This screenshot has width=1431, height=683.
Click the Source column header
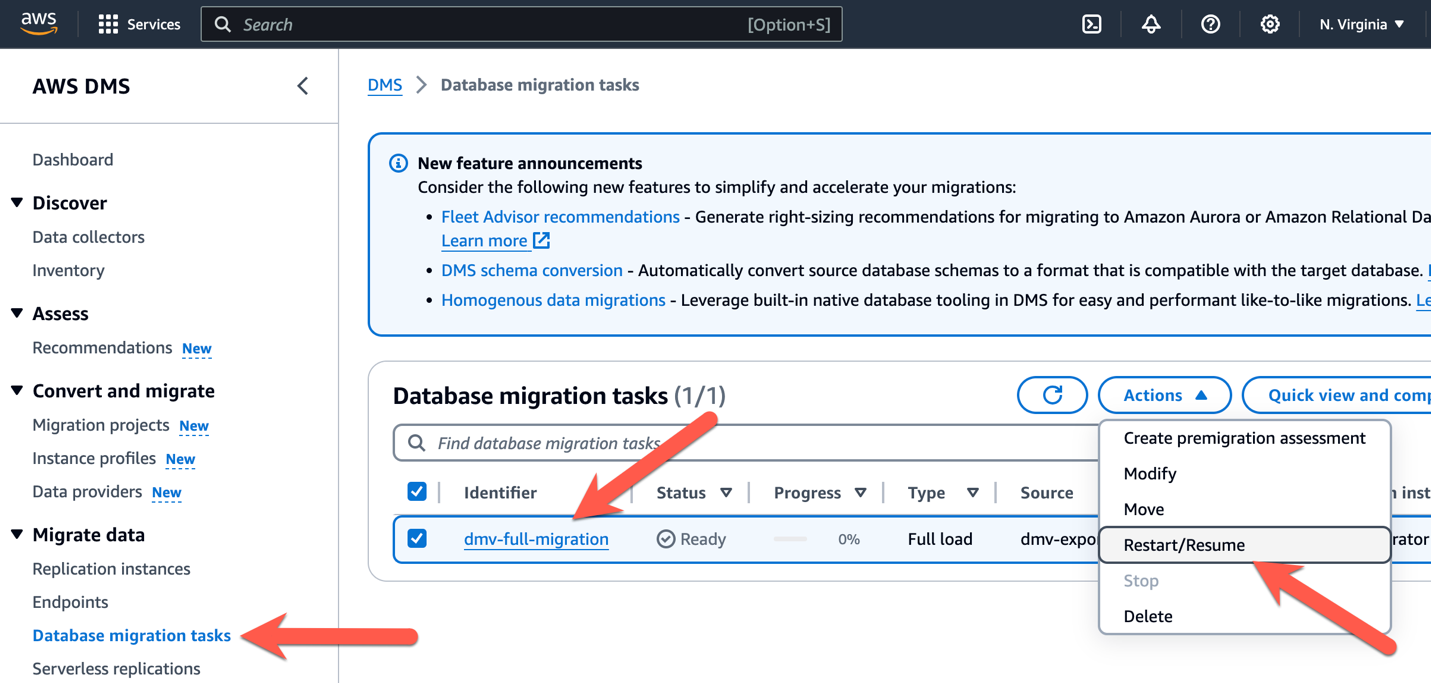1046,493
